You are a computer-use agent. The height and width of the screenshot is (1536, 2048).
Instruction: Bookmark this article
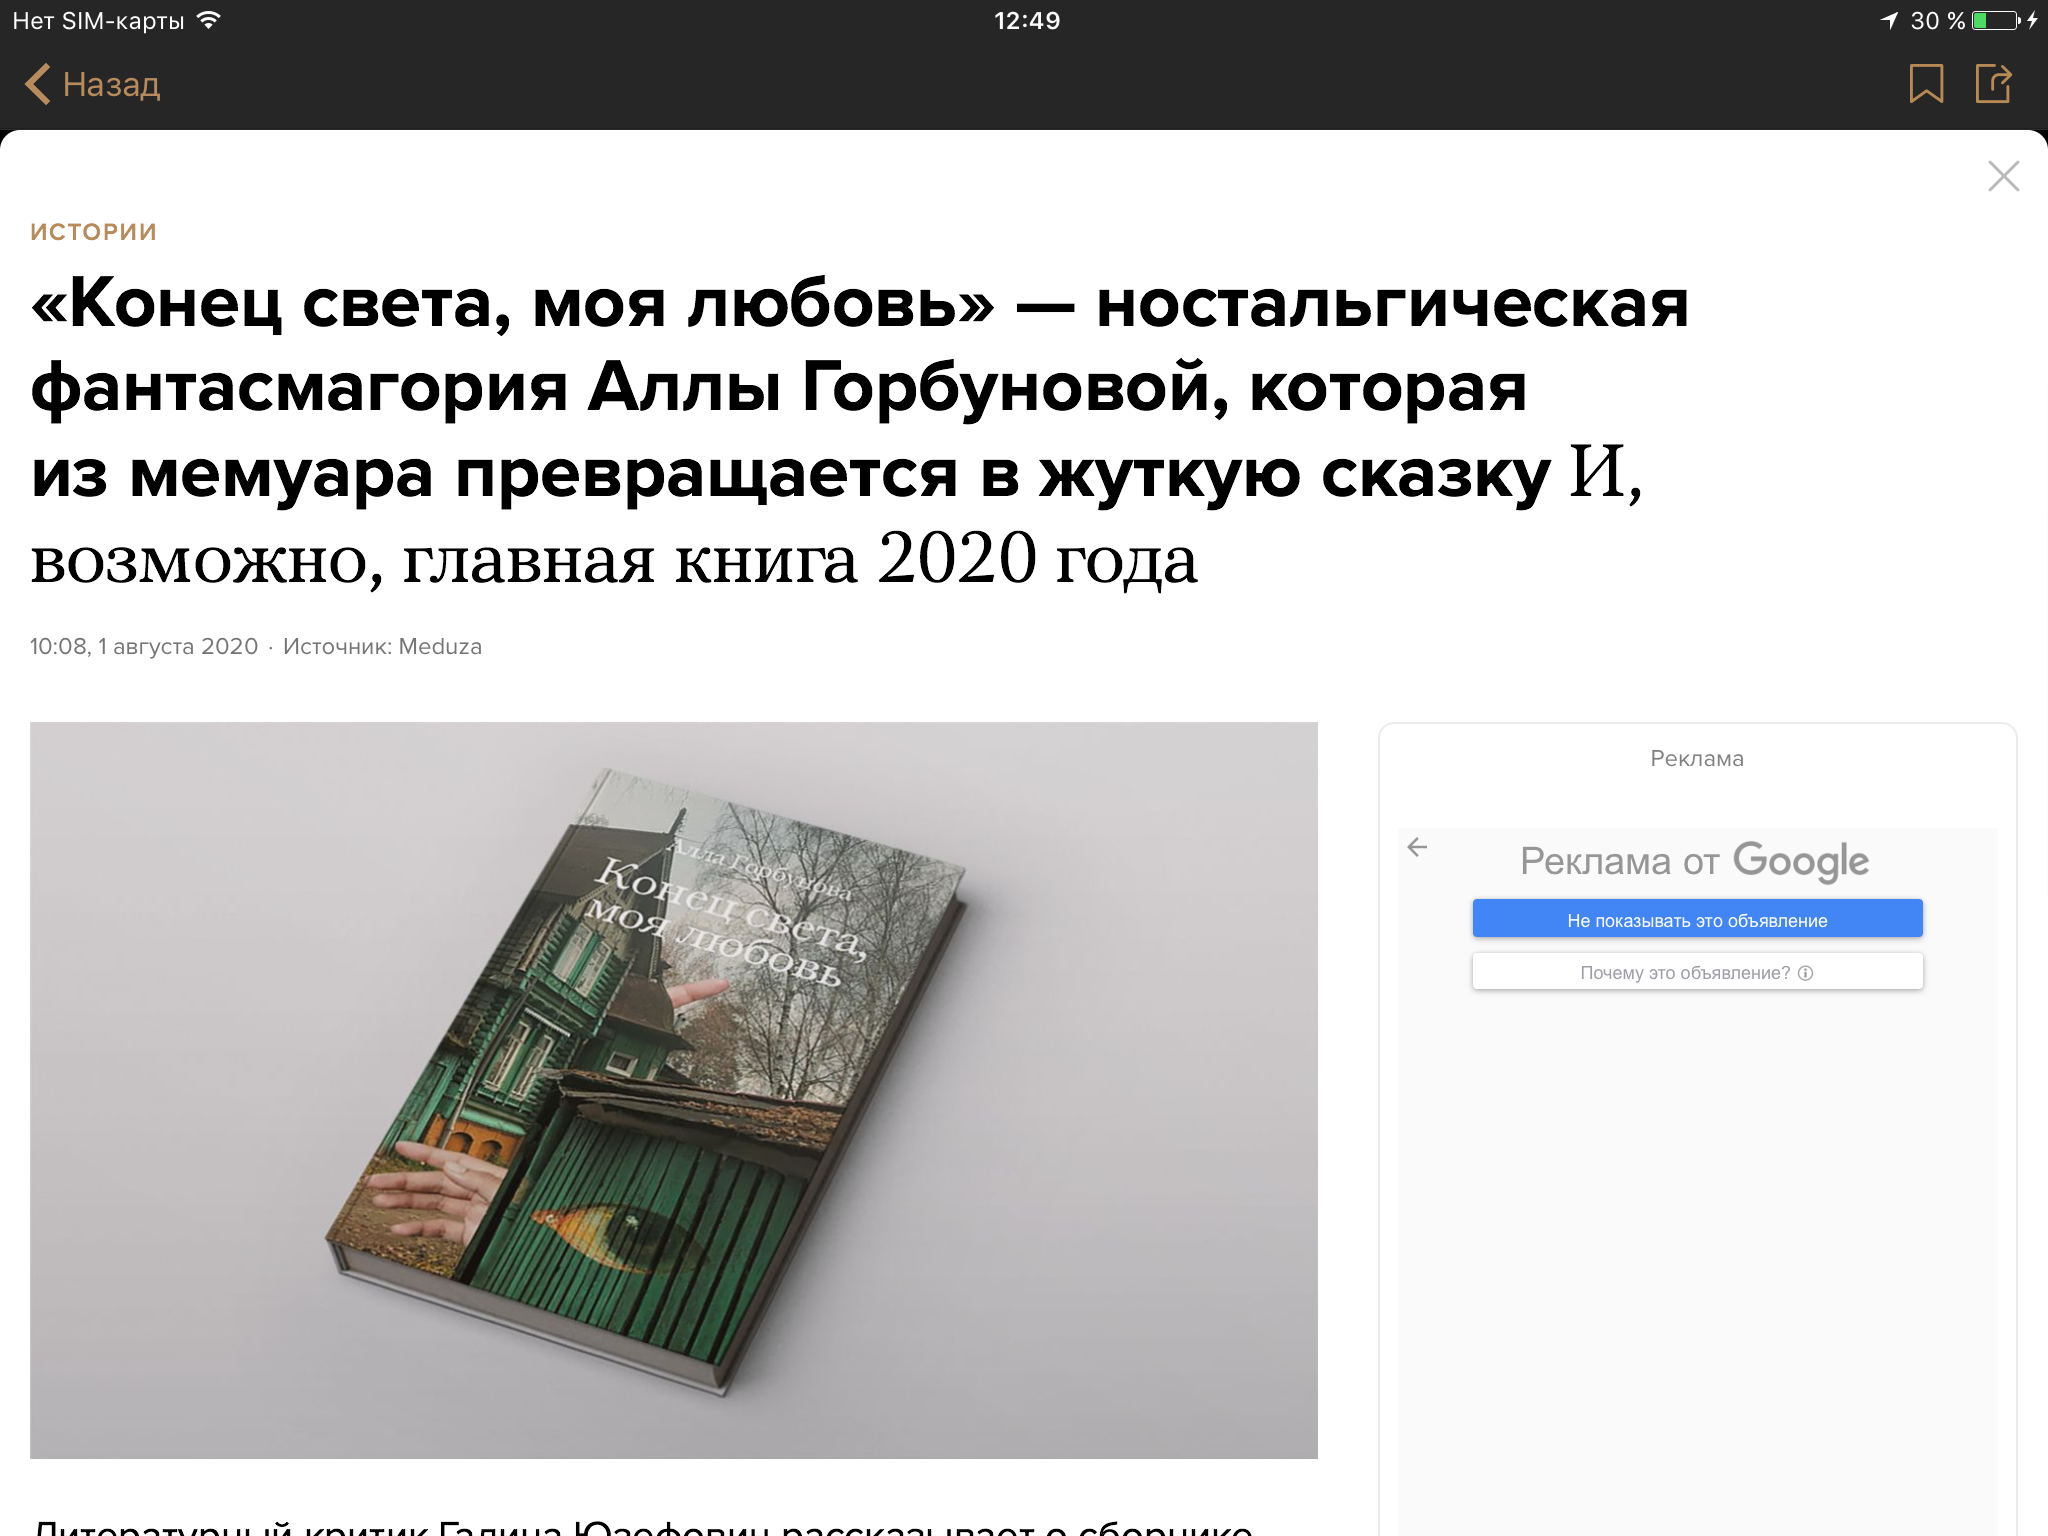pos(1926,84)
